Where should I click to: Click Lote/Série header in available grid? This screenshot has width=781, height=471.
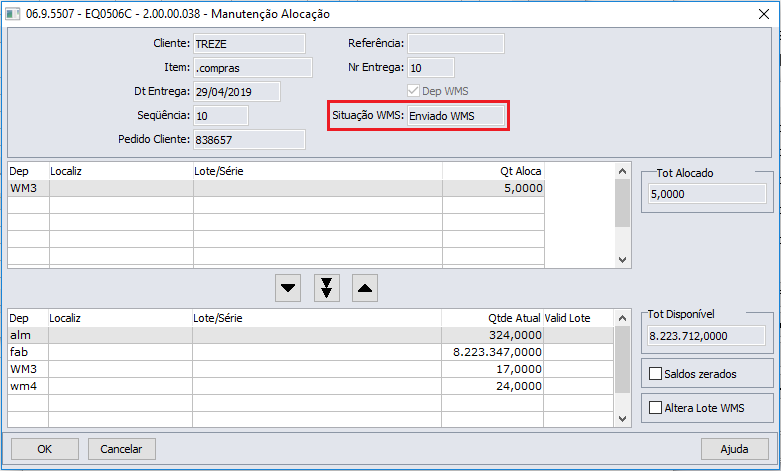(317, 318)
